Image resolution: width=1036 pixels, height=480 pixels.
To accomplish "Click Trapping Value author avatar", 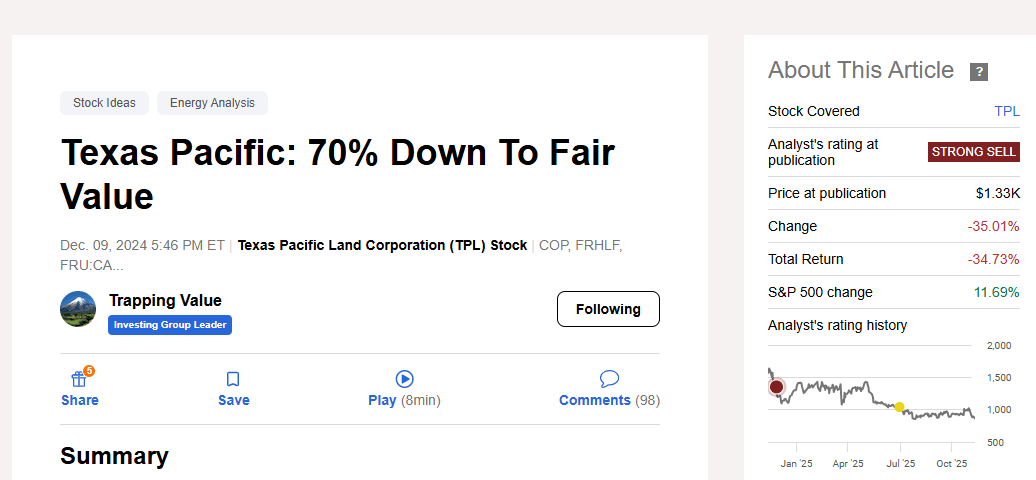I will (78, 309).
